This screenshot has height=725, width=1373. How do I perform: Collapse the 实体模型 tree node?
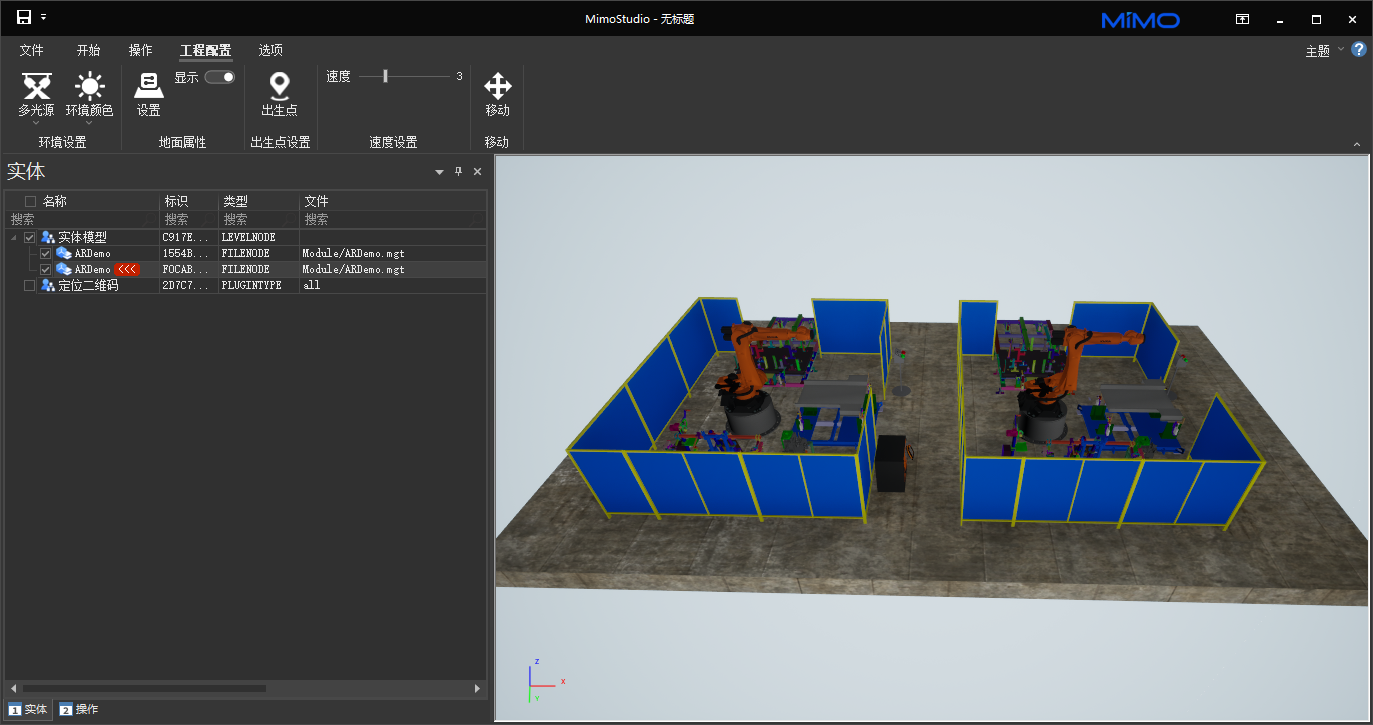[13, 238]
